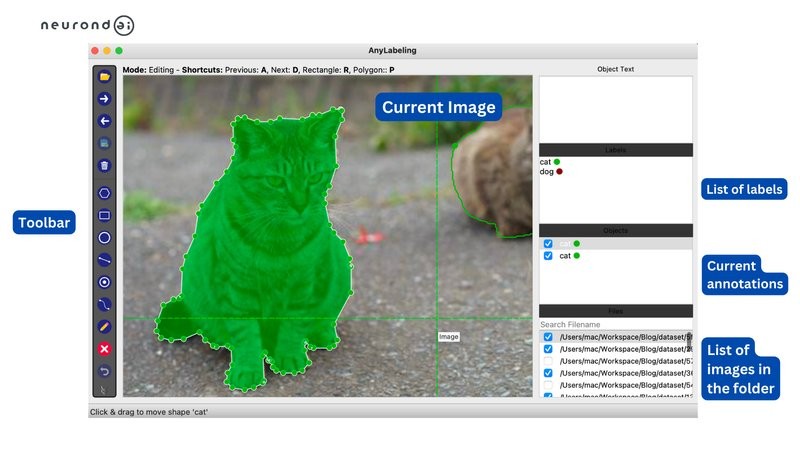
Task: Click green dot of second cat object
Action: (x=577, y=256)
